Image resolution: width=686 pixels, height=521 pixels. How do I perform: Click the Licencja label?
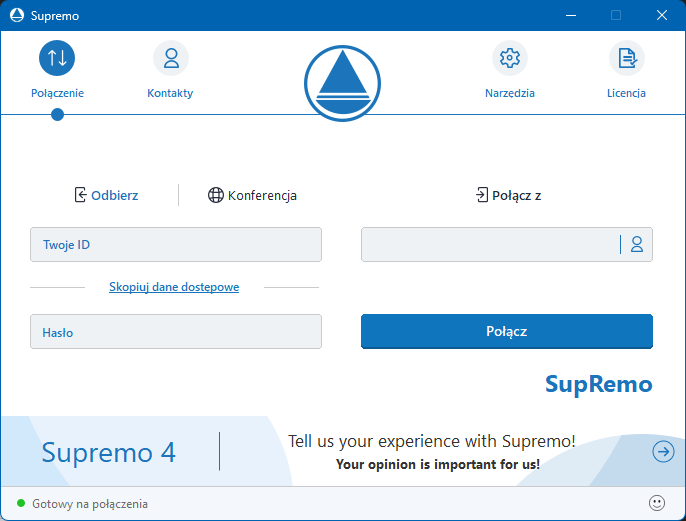pos(626,93)
